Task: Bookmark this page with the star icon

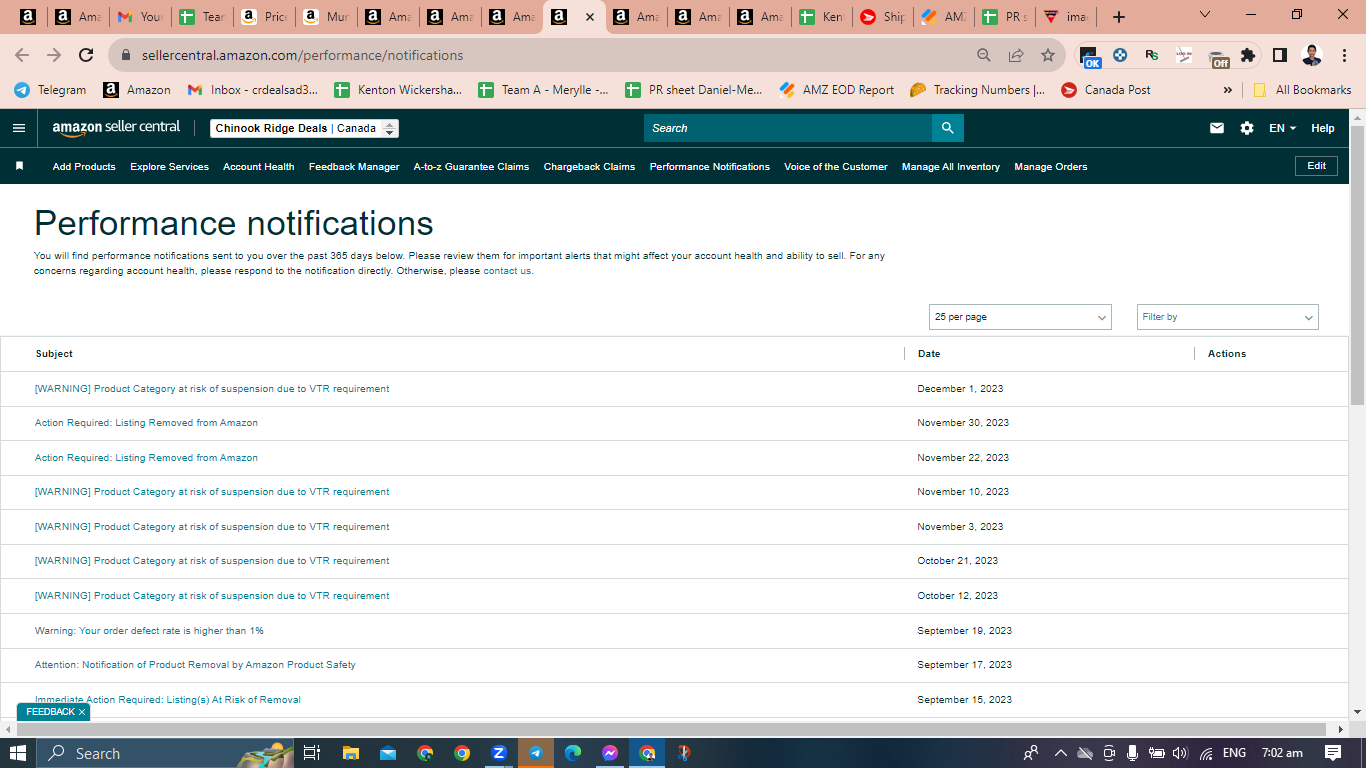Action: coord(1048,55)
